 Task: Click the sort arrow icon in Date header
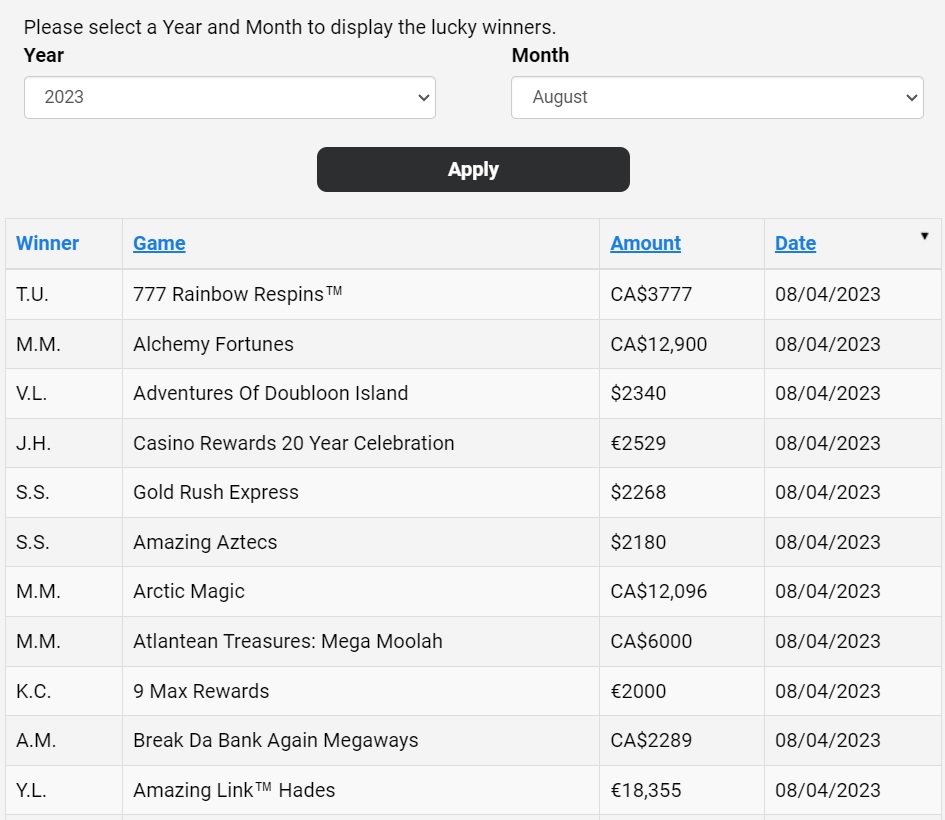pyautogui.click(x=924, y=236)
